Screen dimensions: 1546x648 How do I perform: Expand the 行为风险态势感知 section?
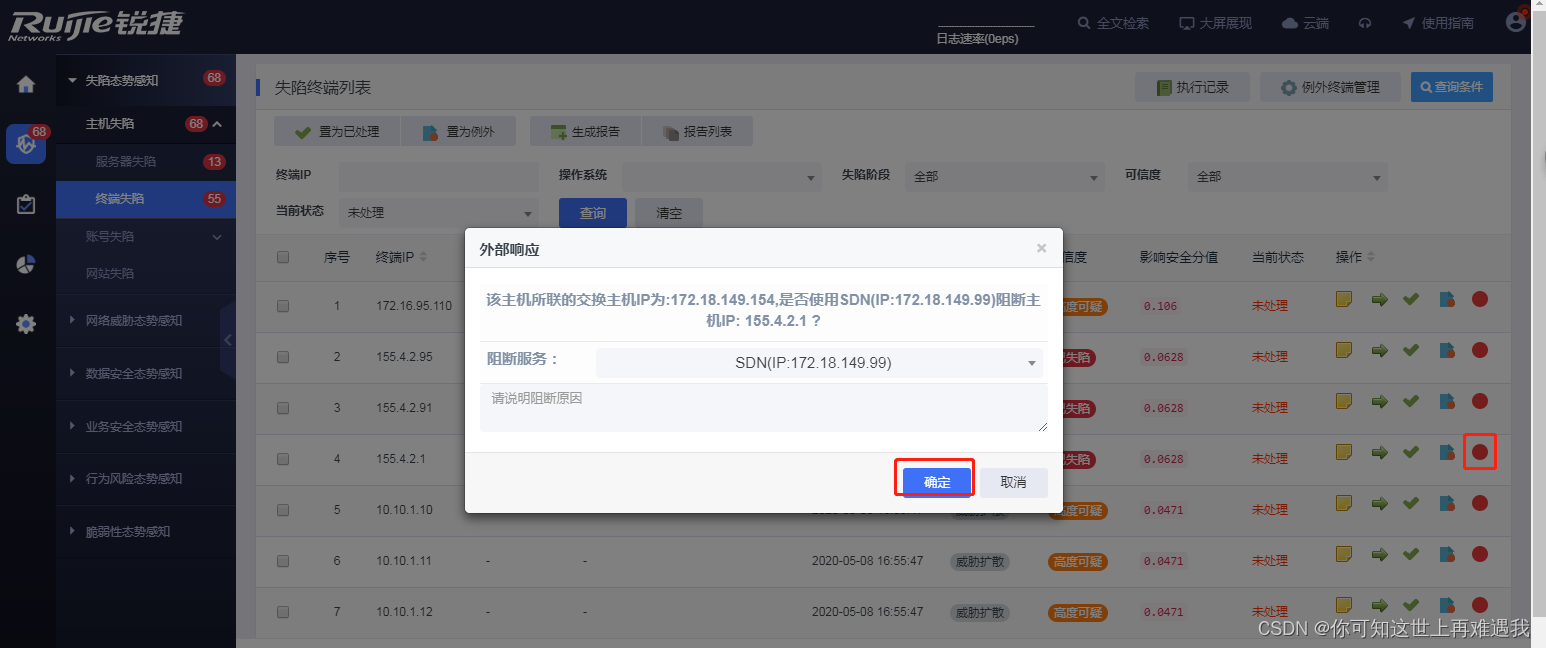pos(146,479)
